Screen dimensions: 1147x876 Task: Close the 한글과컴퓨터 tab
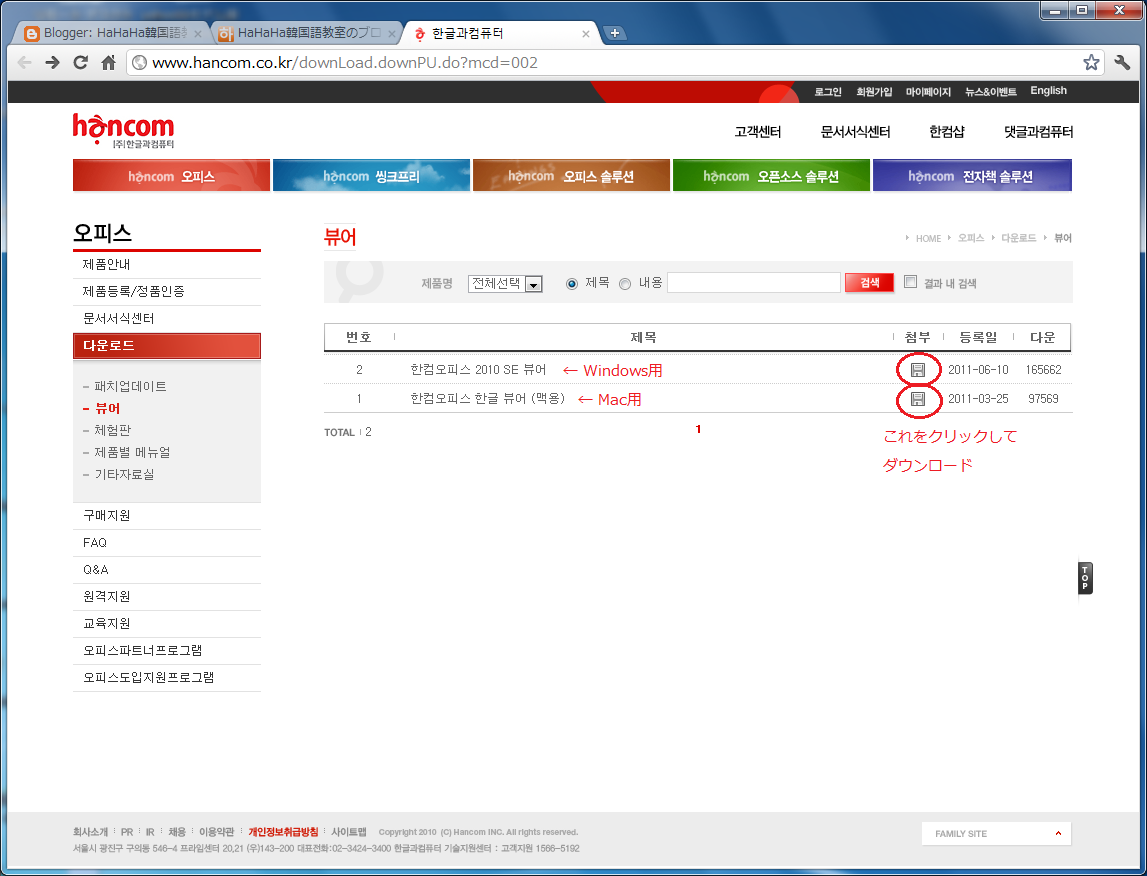click(585, 34)
